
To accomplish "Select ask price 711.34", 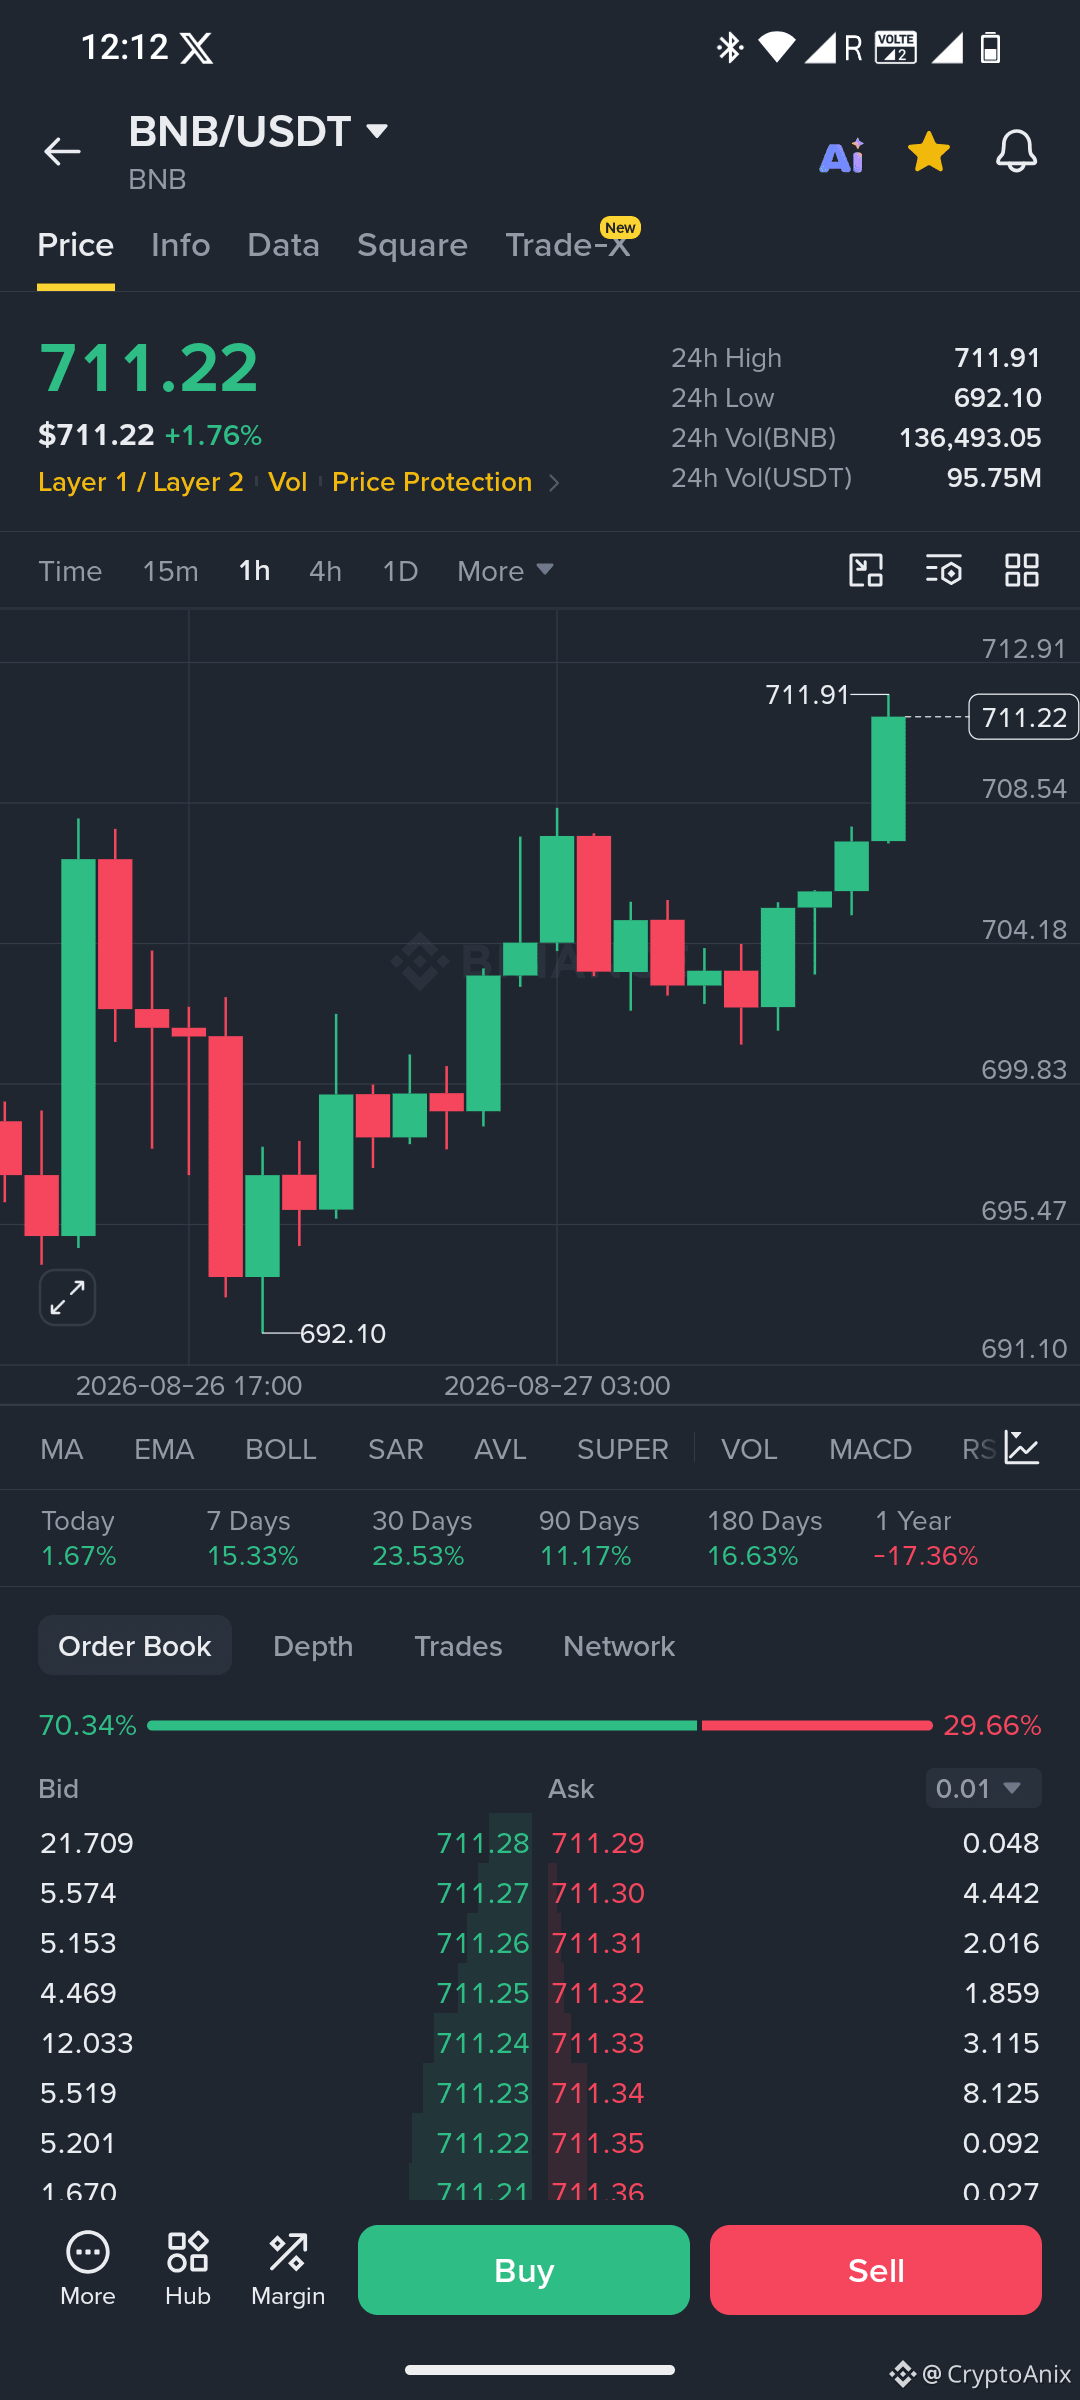I will (x=598, y=2093).
